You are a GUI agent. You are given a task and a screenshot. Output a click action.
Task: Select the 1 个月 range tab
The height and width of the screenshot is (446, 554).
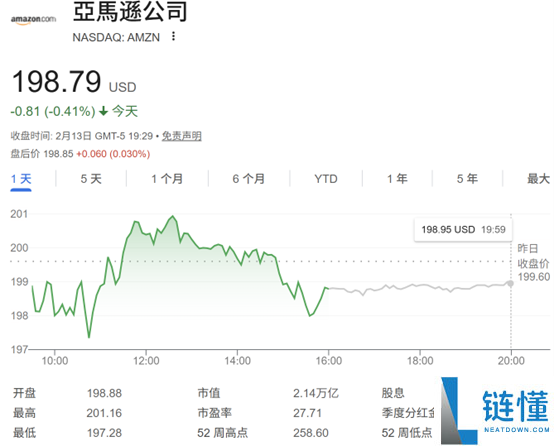[x=167, y=179]
